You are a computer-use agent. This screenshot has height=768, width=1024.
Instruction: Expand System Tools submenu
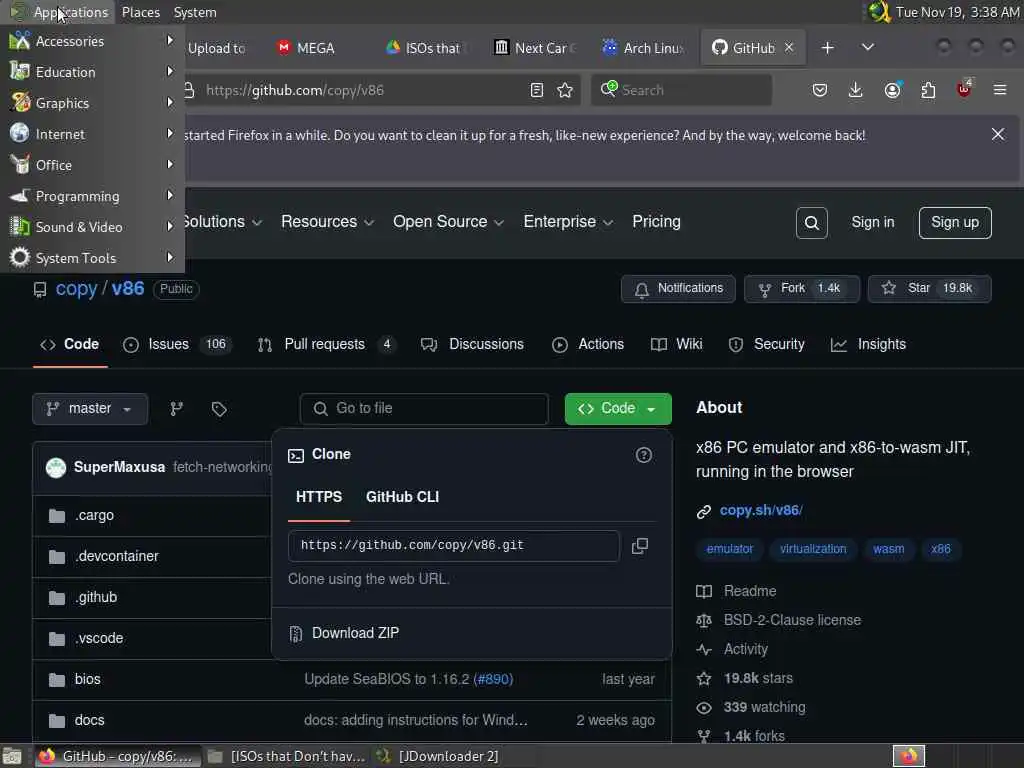pos(92,258)
